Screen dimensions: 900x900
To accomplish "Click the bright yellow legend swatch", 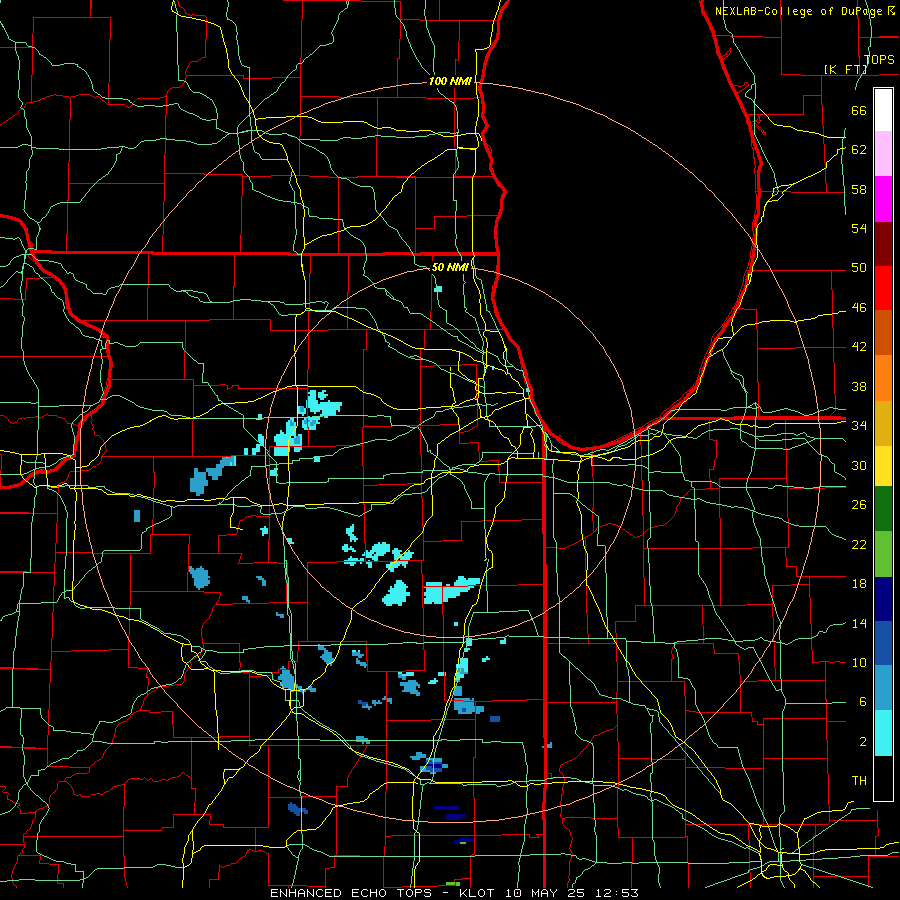I will pyautogui.click(x=883, y=466).
